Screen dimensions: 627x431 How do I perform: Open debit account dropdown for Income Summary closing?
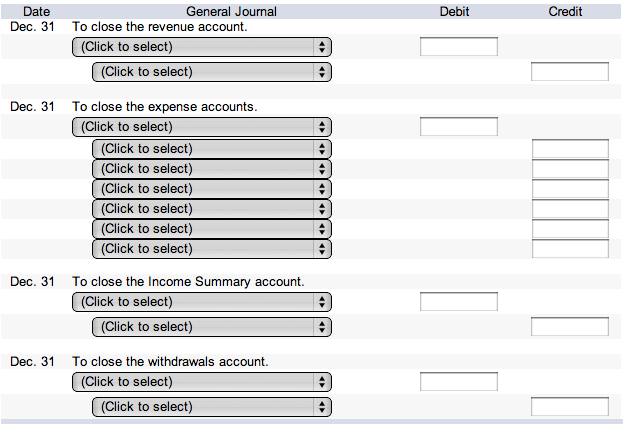click(x=201, y=302)
